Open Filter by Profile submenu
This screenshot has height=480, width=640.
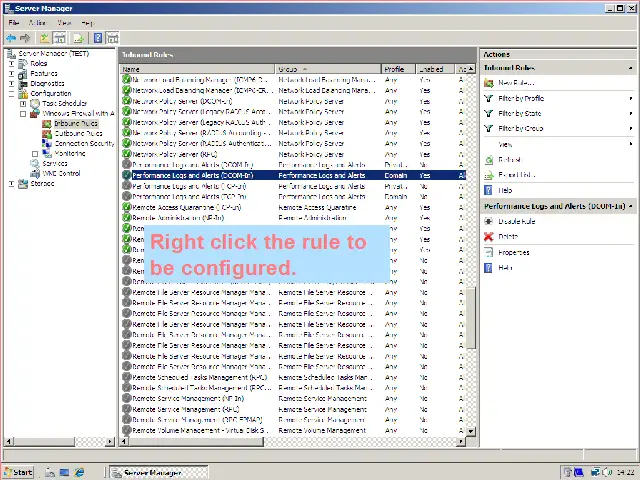(631, 98)
